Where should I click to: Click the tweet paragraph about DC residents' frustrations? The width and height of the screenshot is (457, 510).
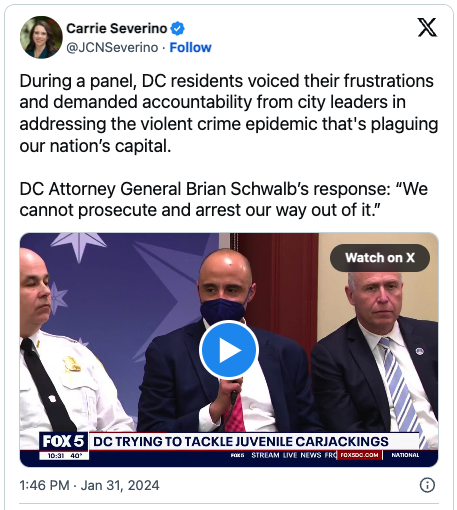(x=229, y=113)
